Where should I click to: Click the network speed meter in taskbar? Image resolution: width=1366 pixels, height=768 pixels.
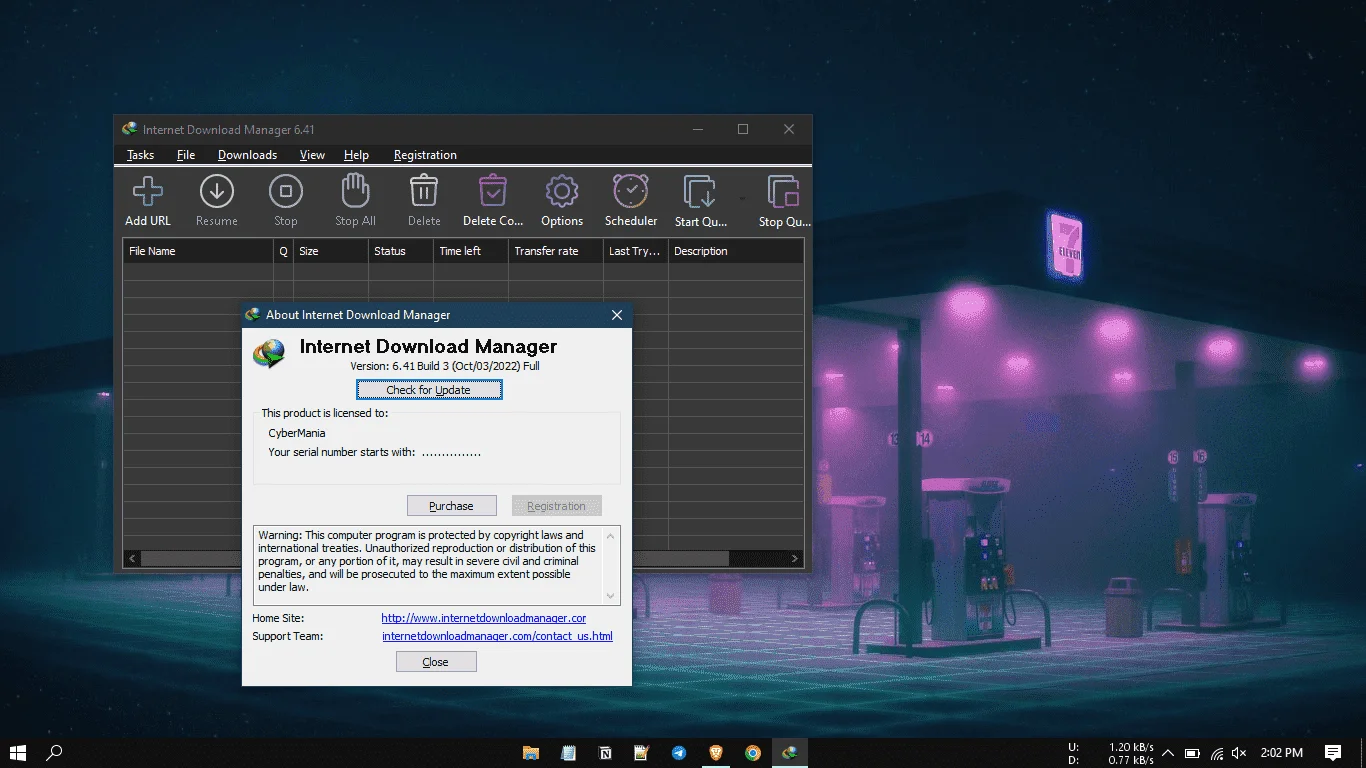coord(1112,753)
